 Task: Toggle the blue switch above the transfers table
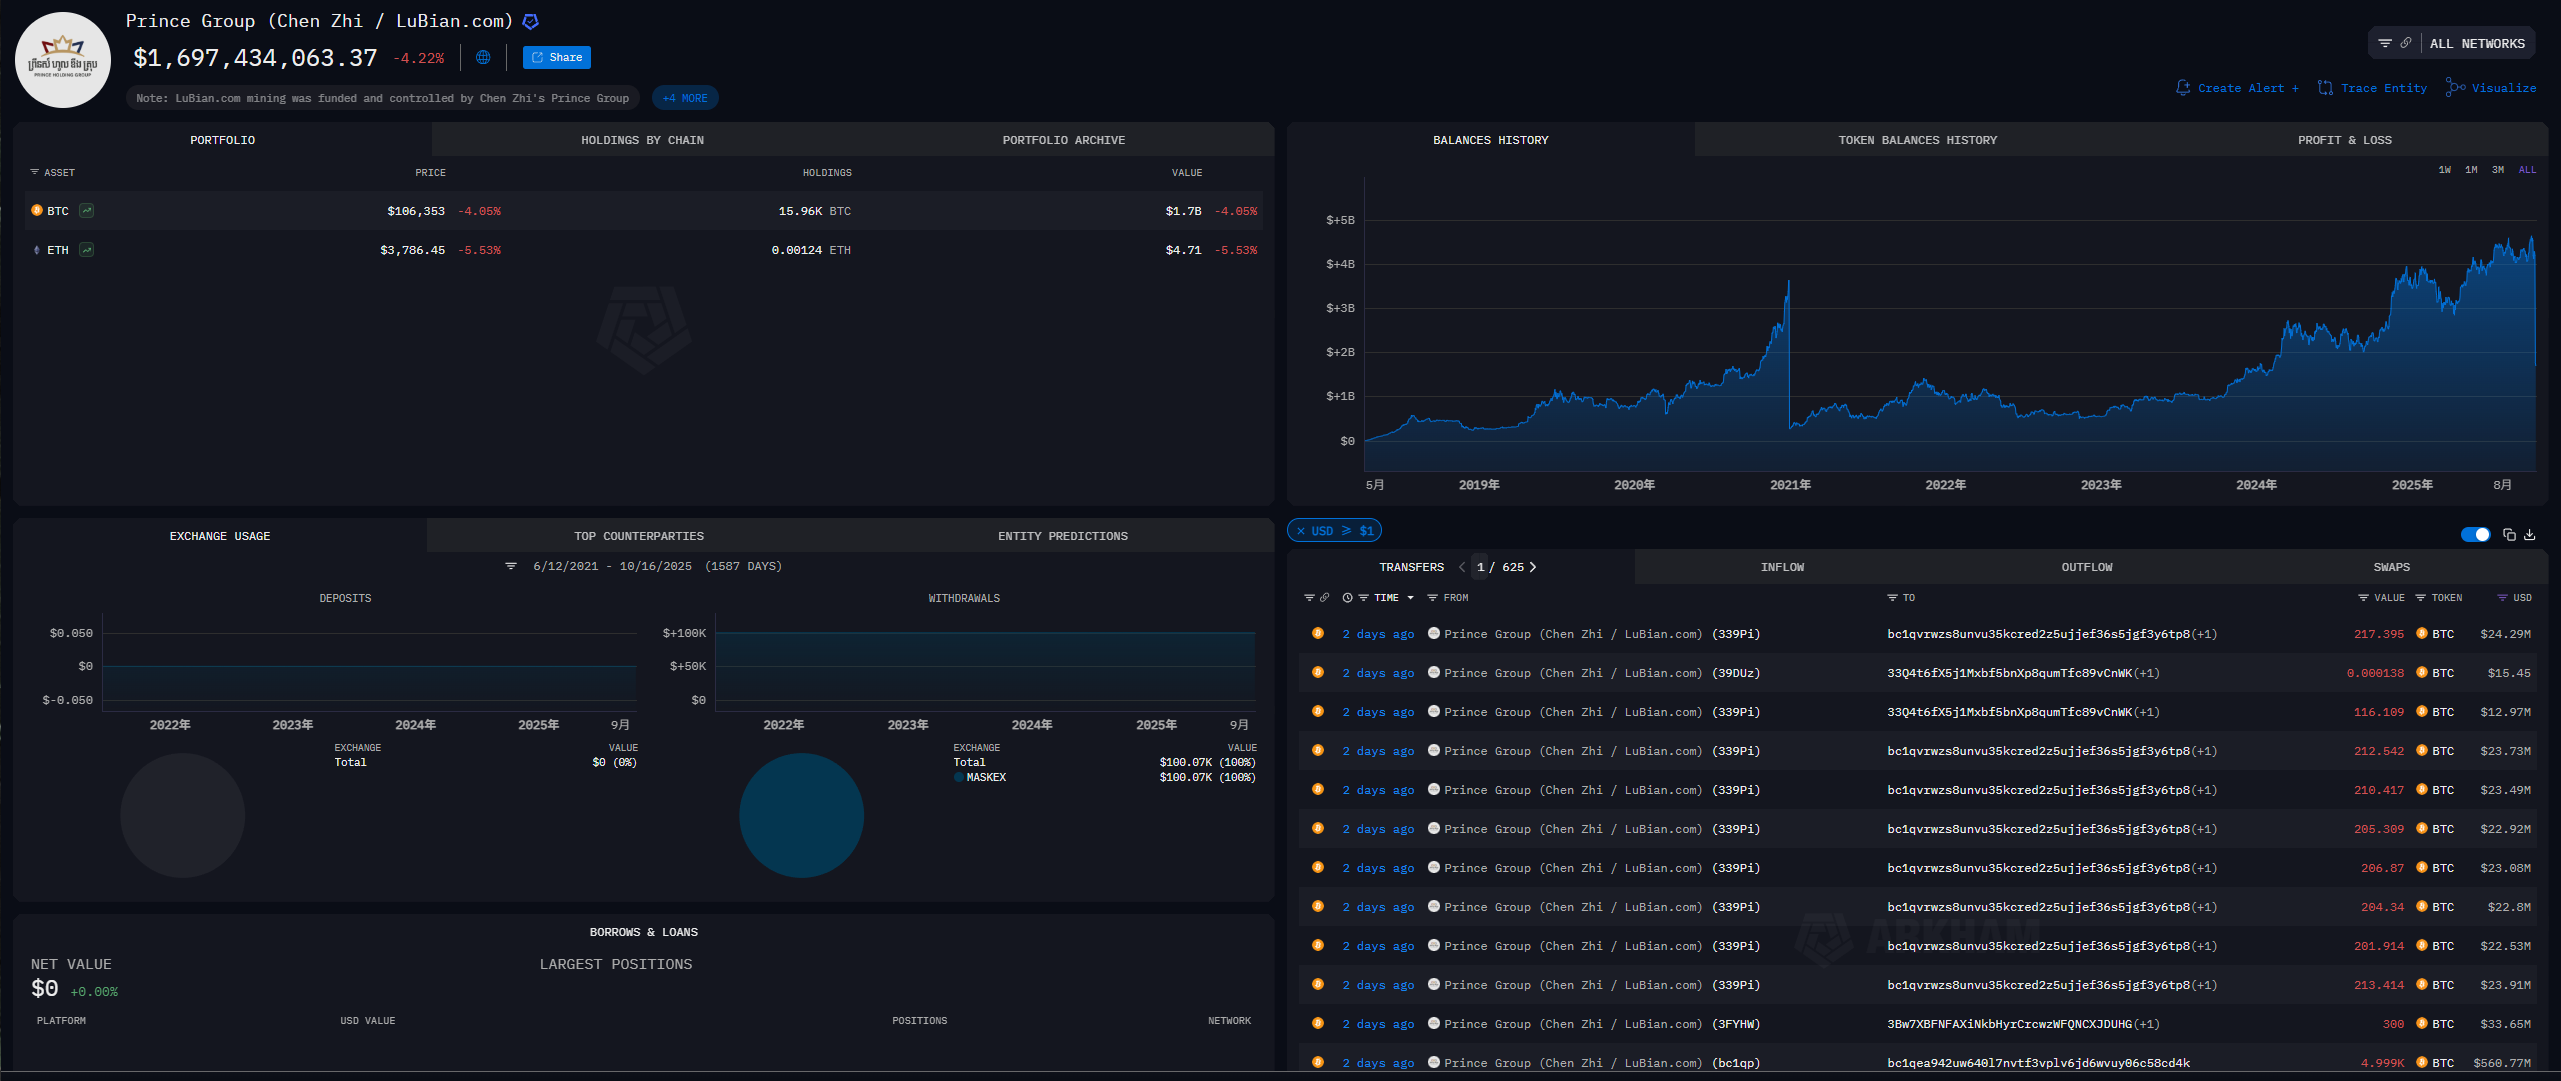click(2475, 535)
